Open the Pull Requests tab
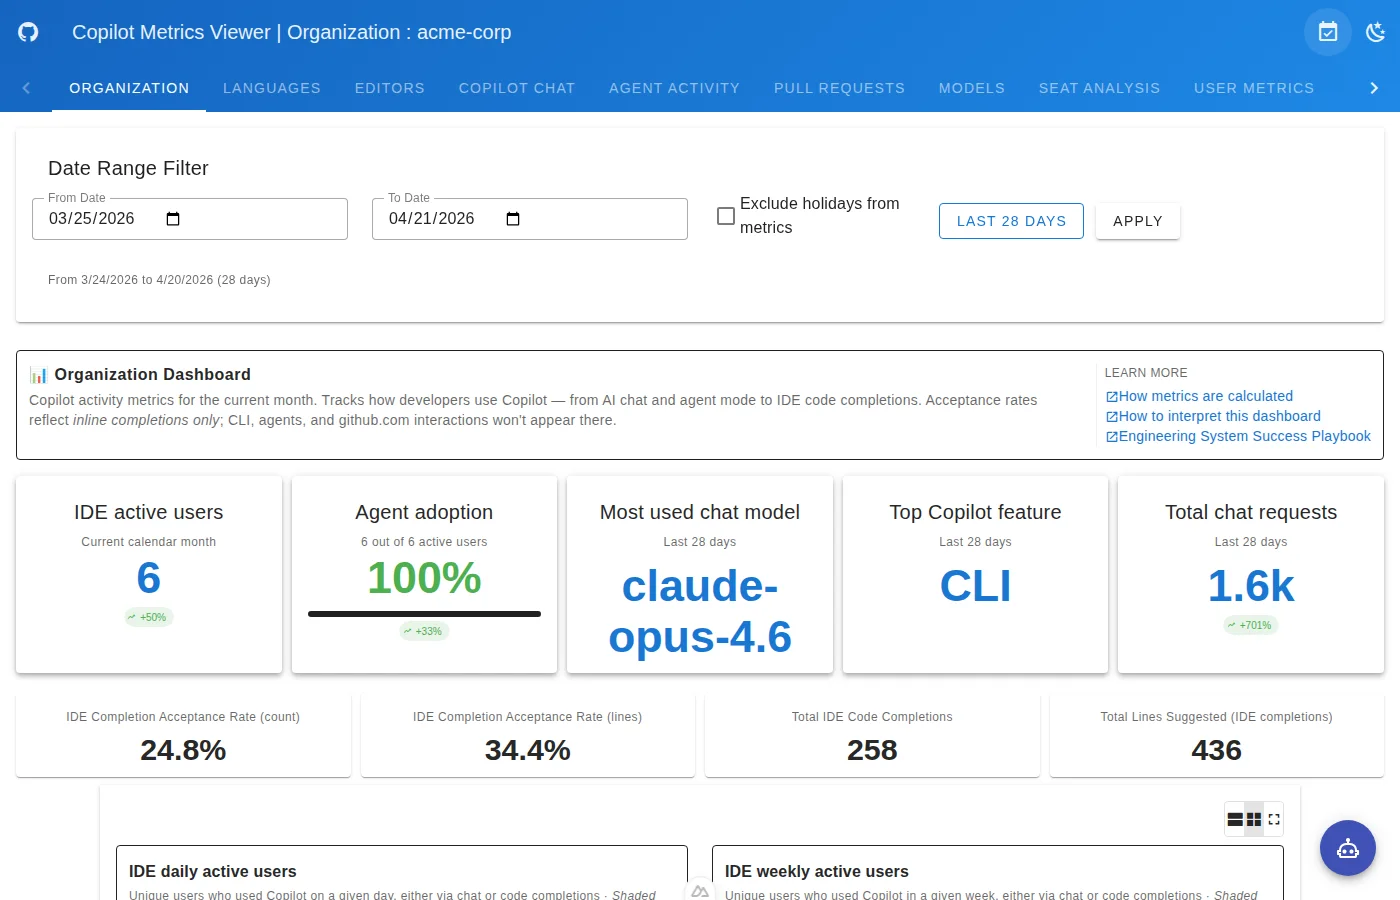Screen dimensions: 1400x900 [x=839, y=88]
